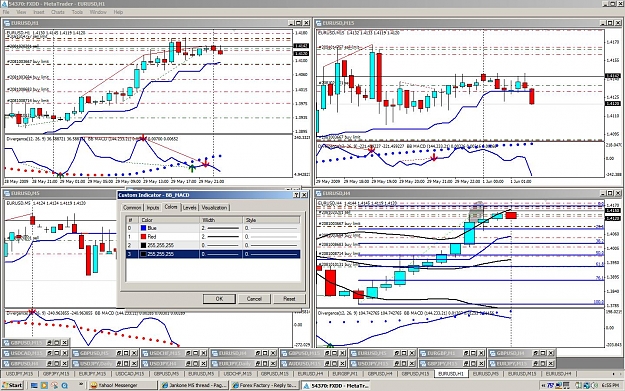Screen dimensions: 625x391
Task: Restore the minimized USDJPY,H4 chart window
Action: [x=189, y=363]
